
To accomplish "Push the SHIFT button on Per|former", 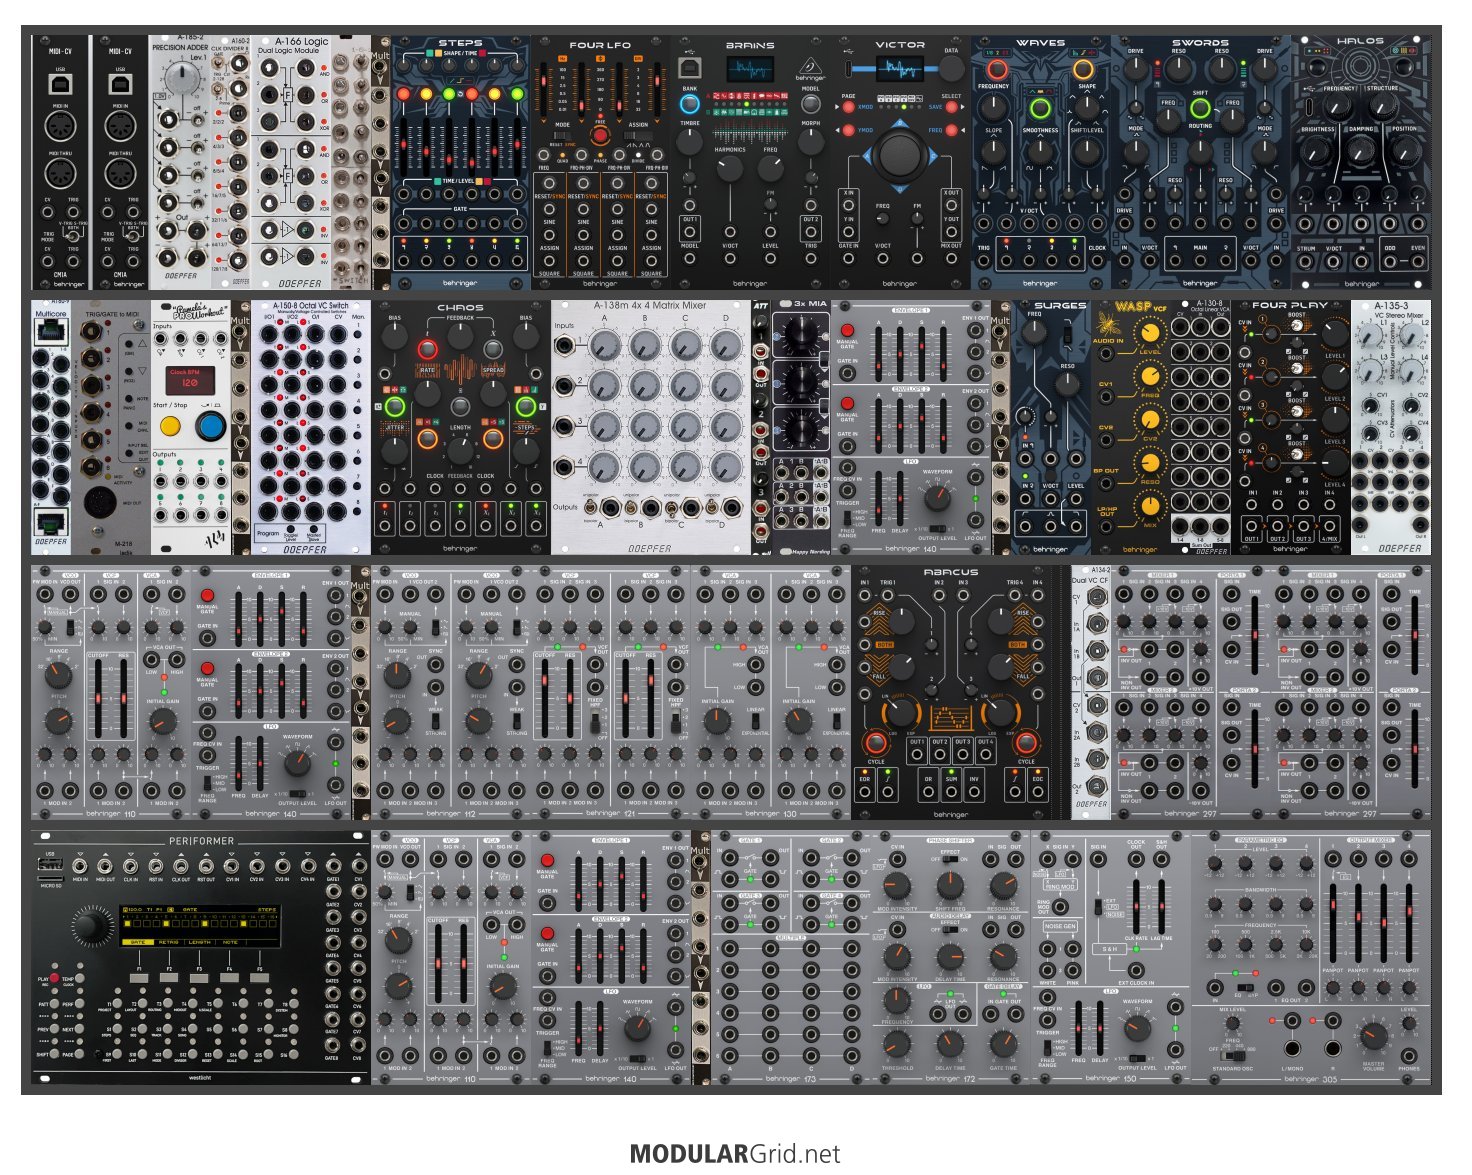I will point(55,1056).
